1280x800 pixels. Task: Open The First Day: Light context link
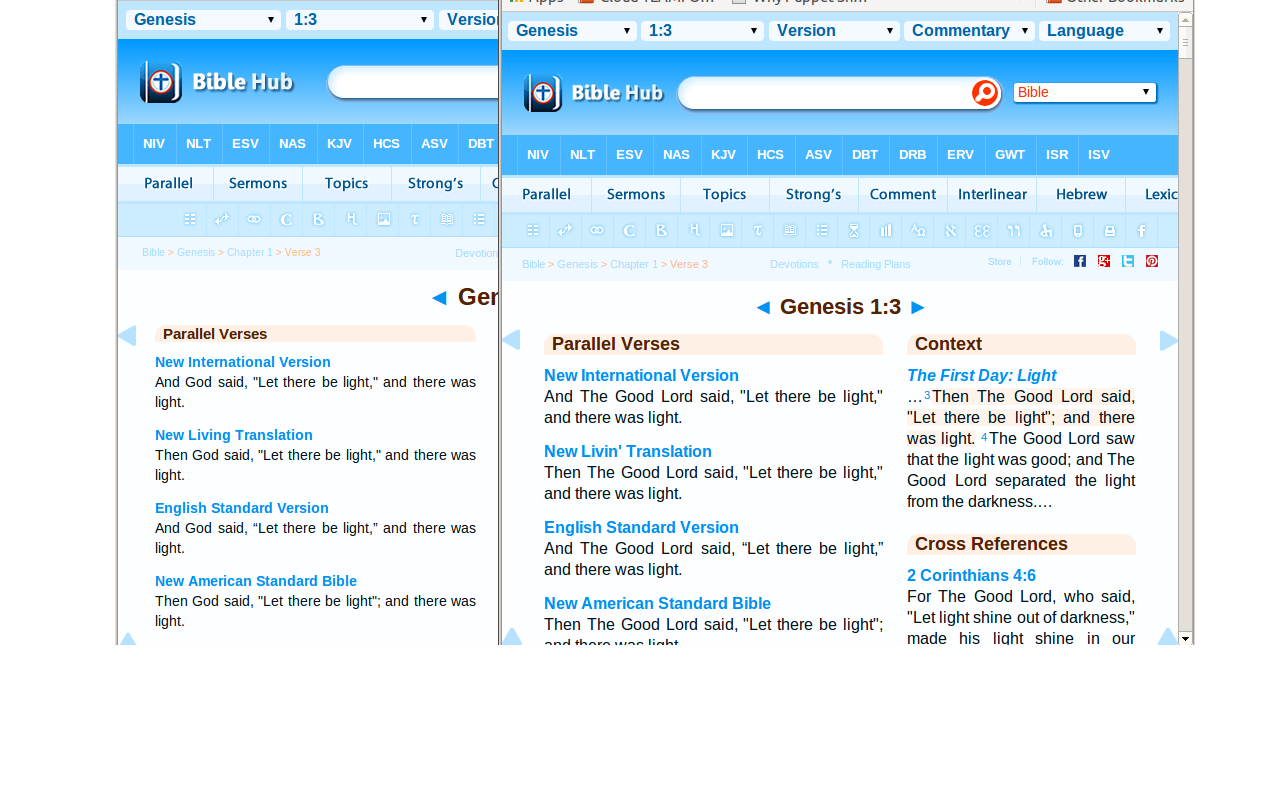981,375
